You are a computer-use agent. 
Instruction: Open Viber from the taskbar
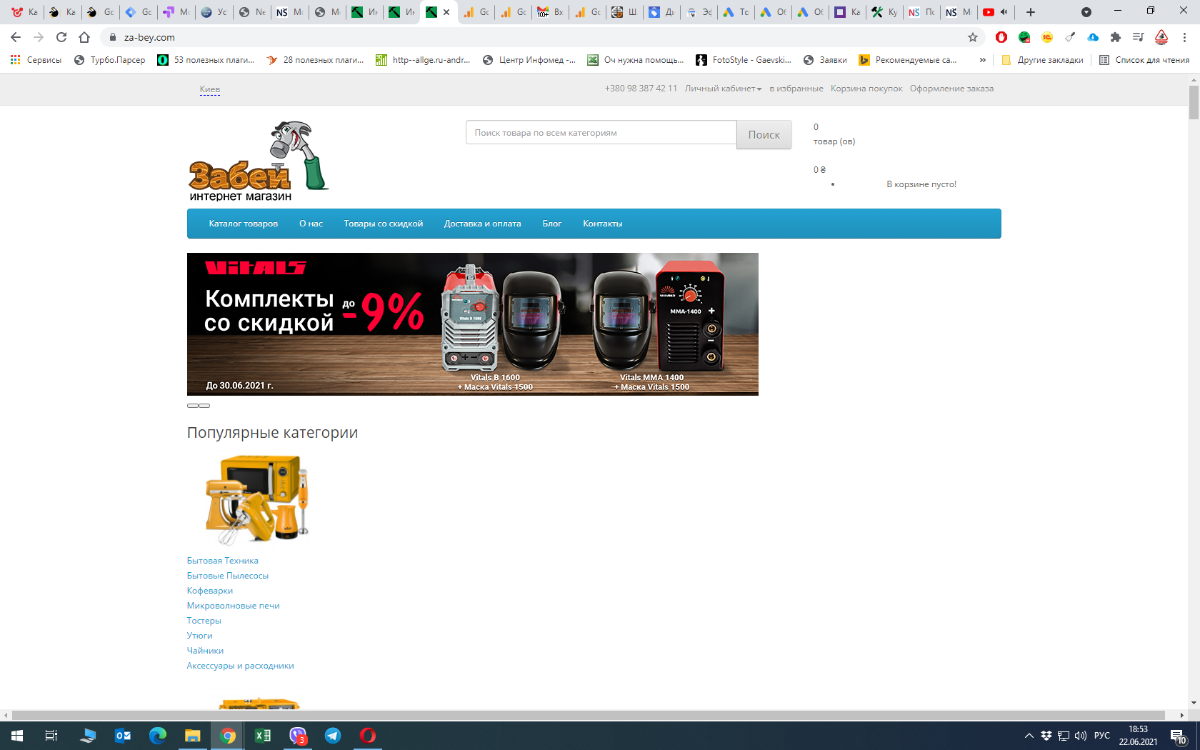tap(298, 735)
